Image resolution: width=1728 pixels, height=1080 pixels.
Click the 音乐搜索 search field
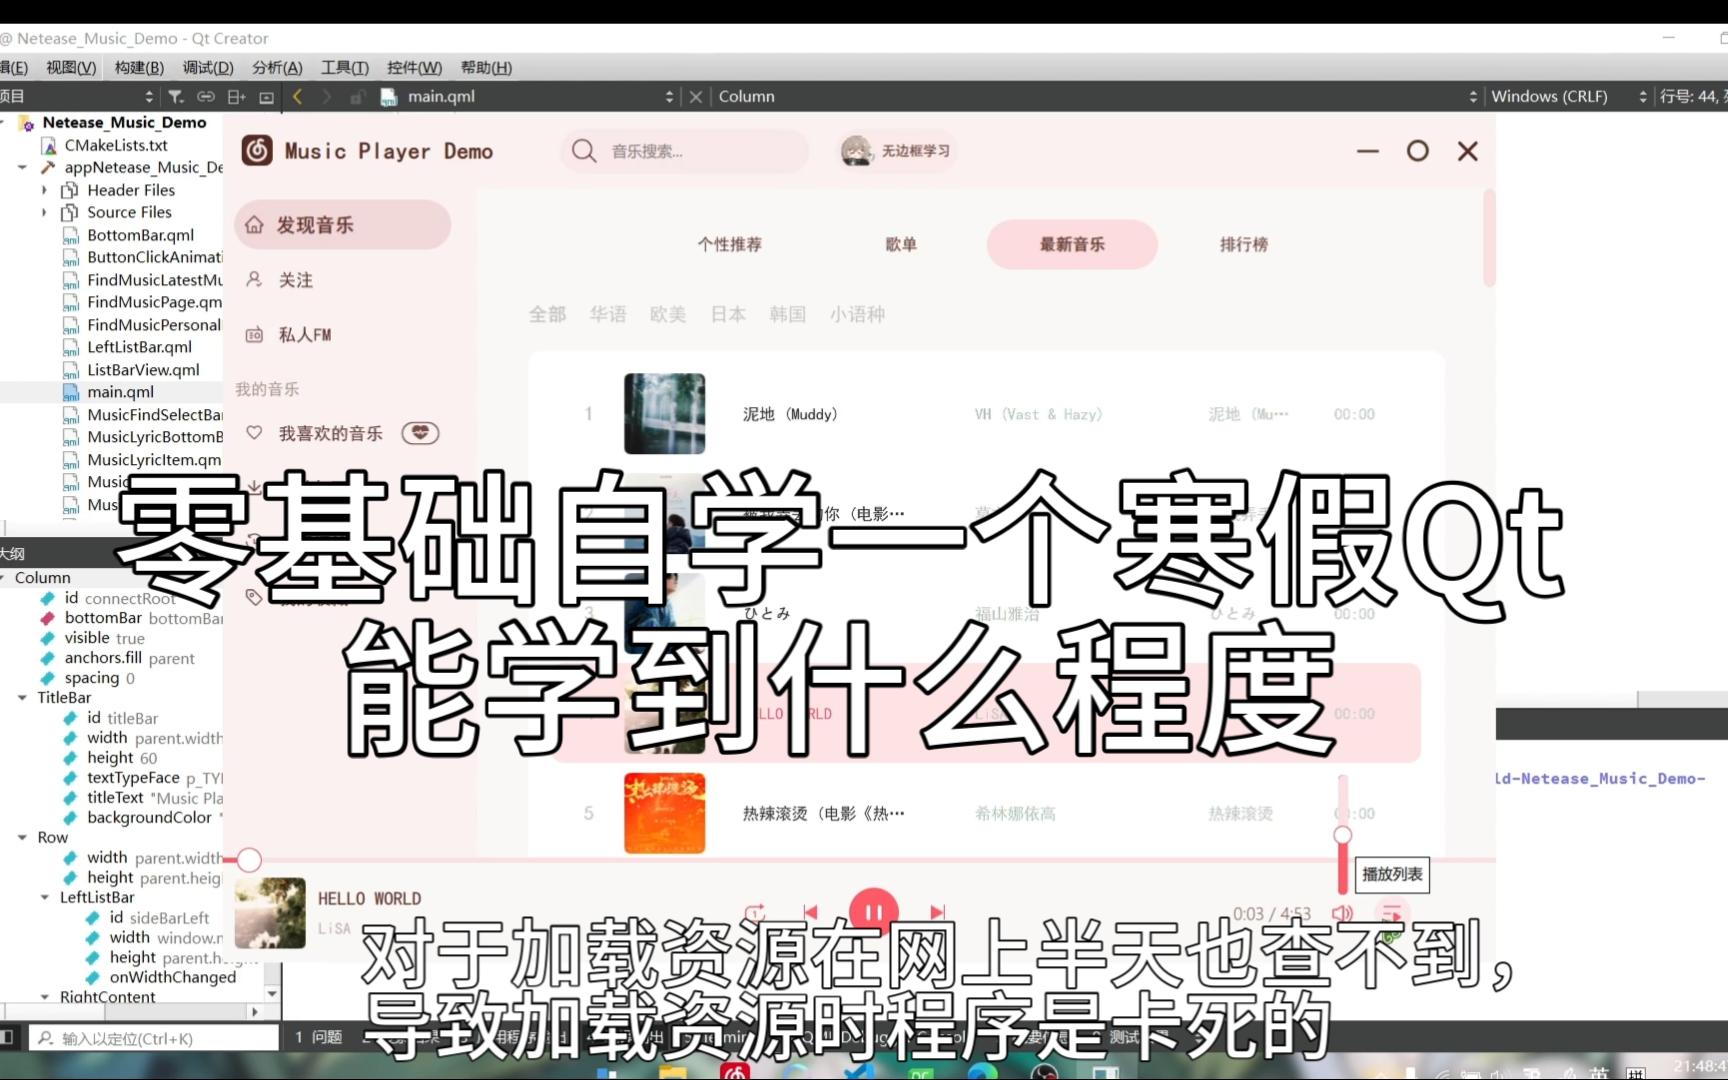click(685, 151)
